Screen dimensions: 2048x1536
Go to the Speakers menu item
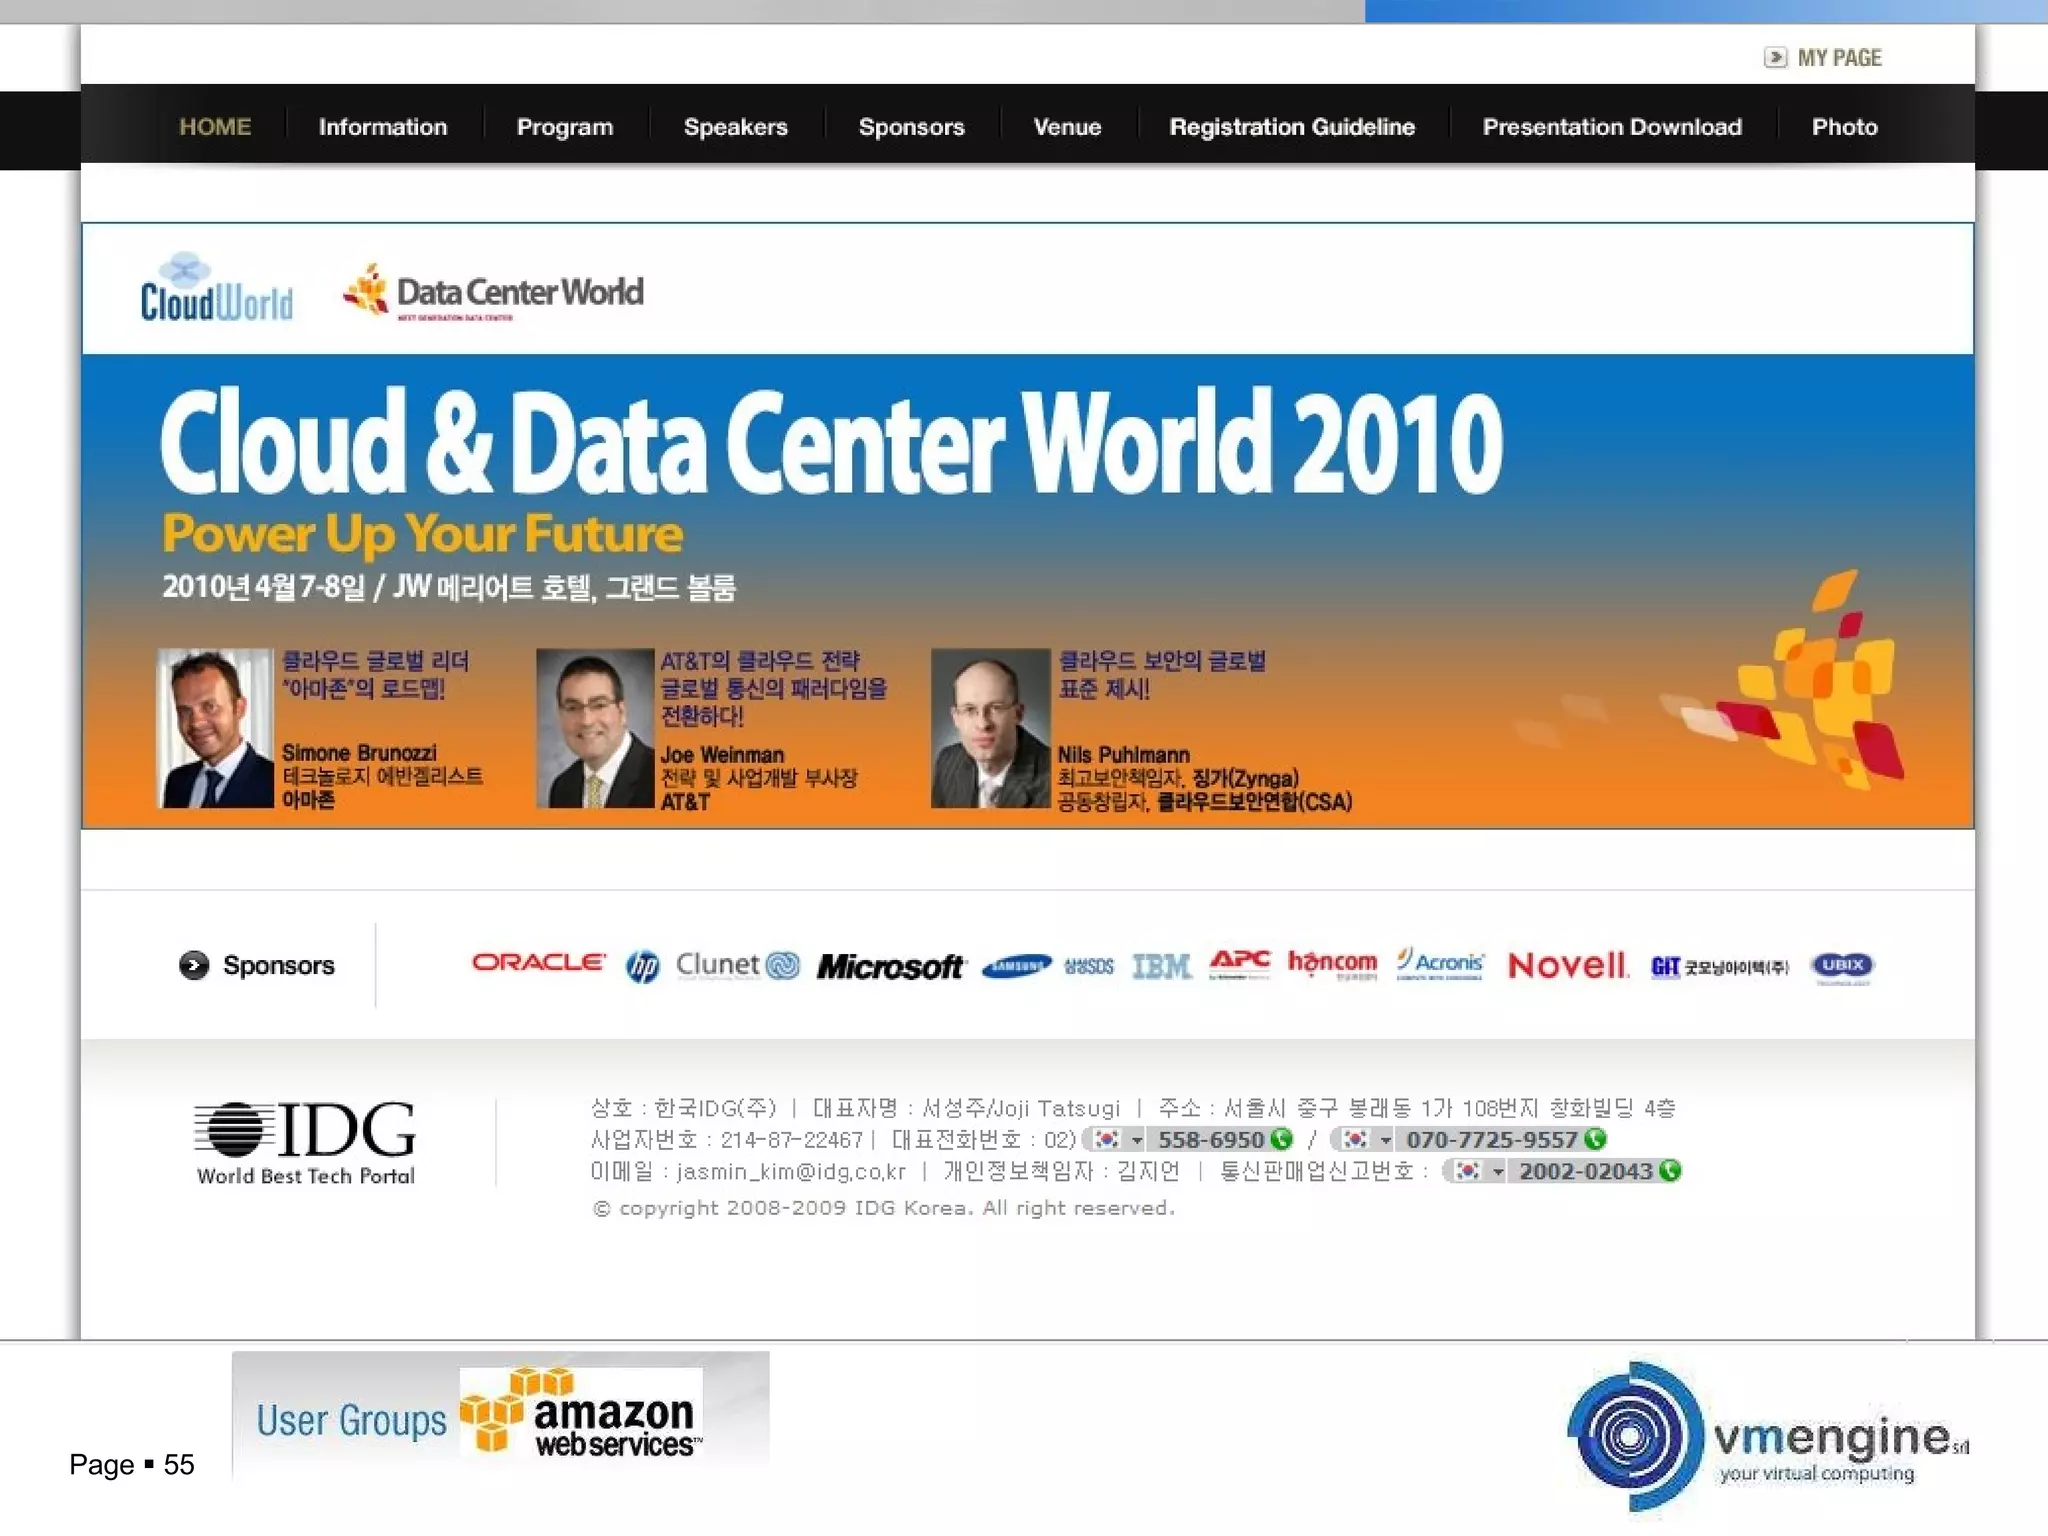click(735, 127)
